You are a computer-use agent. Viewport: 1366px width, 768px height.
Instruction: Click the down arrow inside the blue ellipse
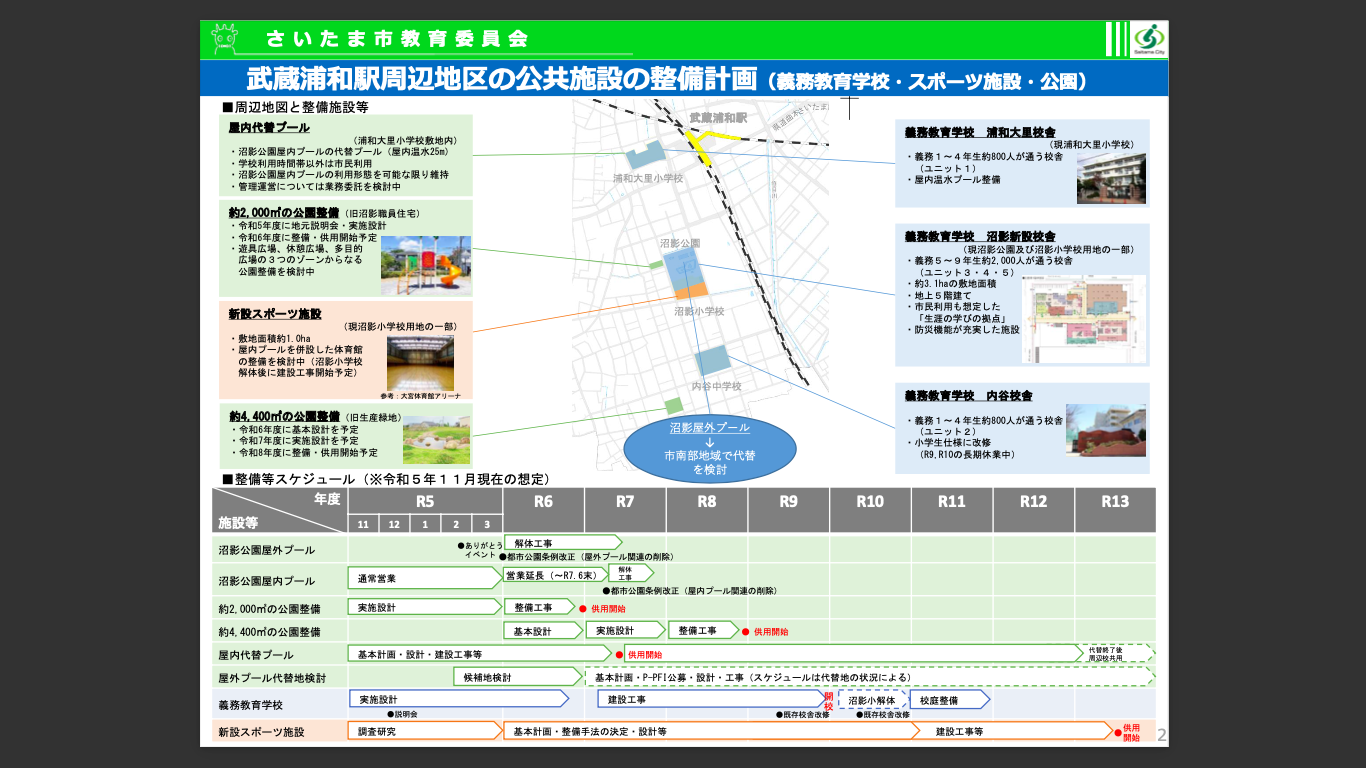click(709, 441)
